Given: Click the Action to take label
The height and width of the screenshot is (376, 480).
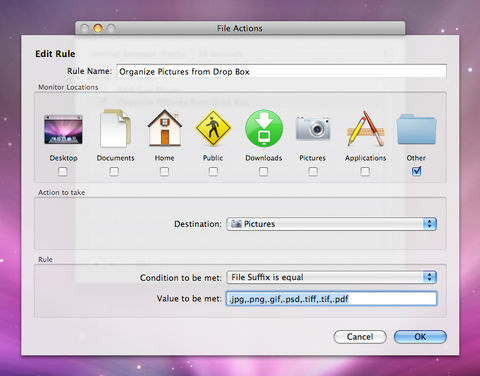Looking at the screenshot, I should 62,193.
